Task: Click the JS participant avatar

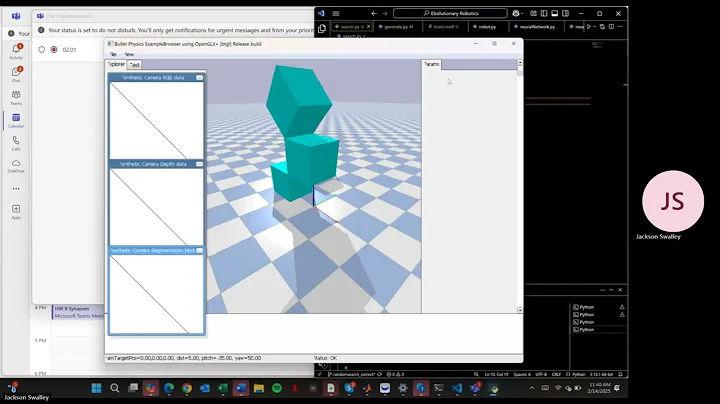Action: coord(673,201)
